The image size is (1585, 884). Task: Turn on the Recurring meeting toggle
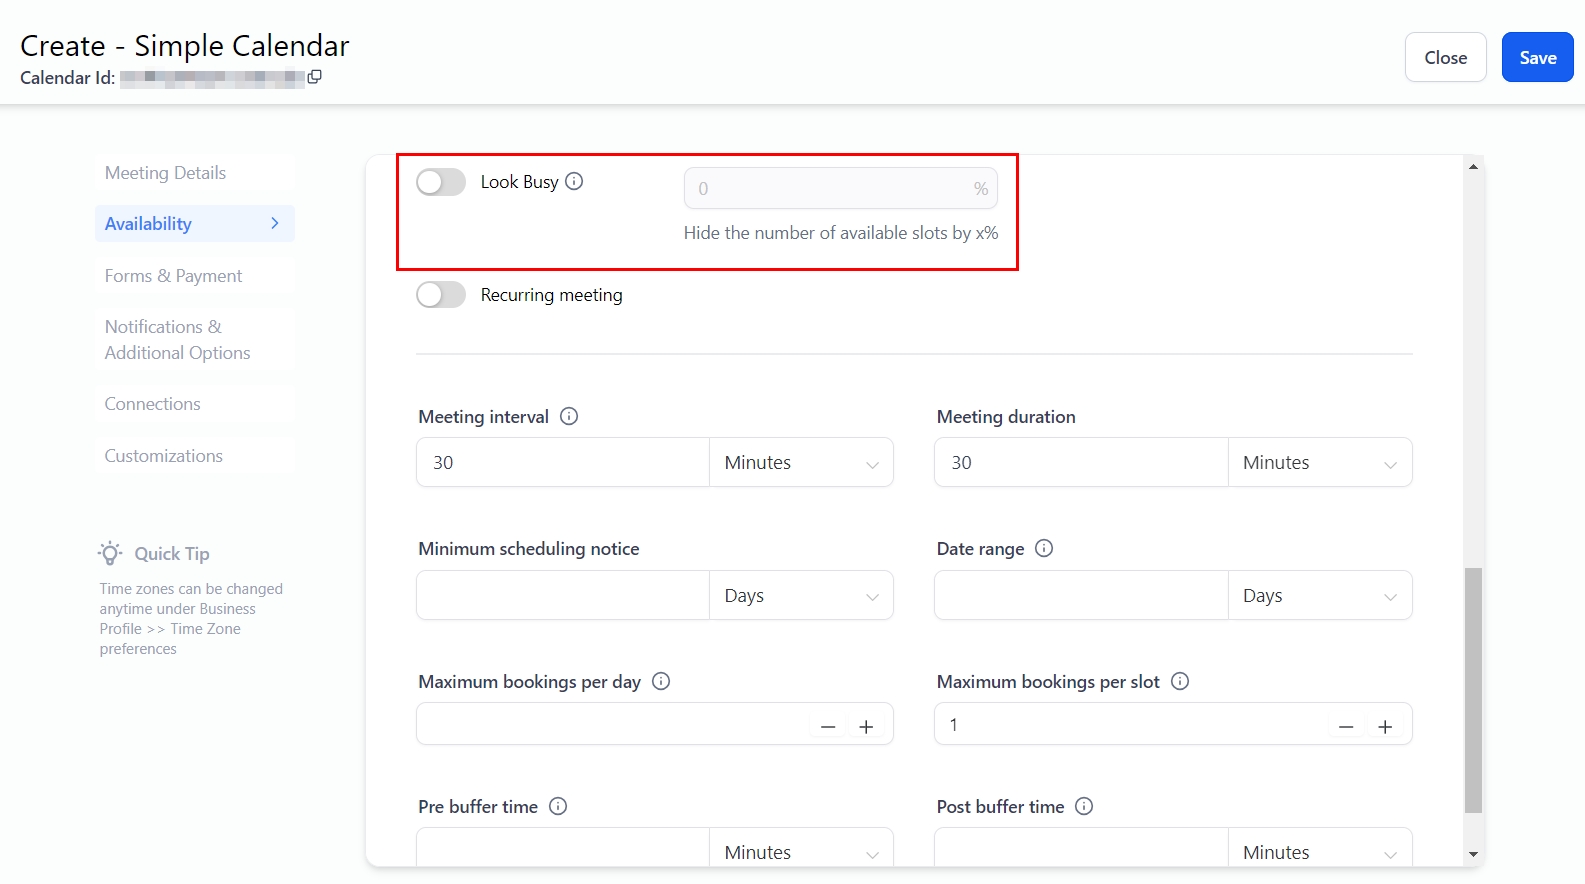pos(441,295)
